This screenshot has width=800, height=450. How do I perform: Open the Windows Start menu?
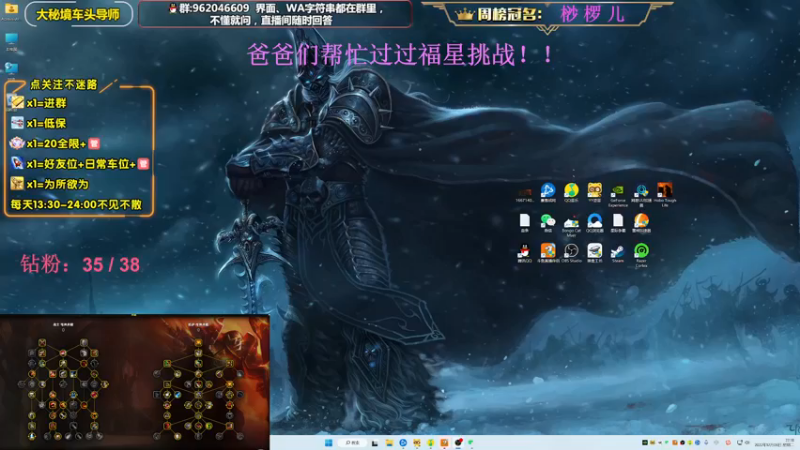pyautogui.click(x=329, y=442)
